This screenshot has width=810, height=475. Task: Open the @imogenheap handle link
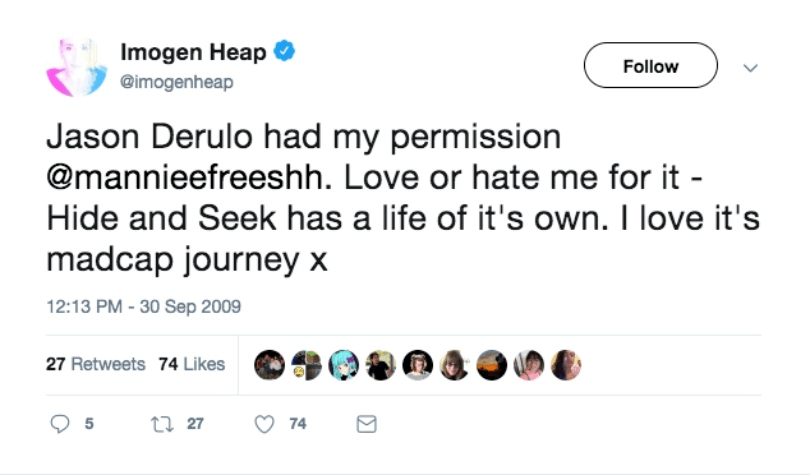[176, 82]
